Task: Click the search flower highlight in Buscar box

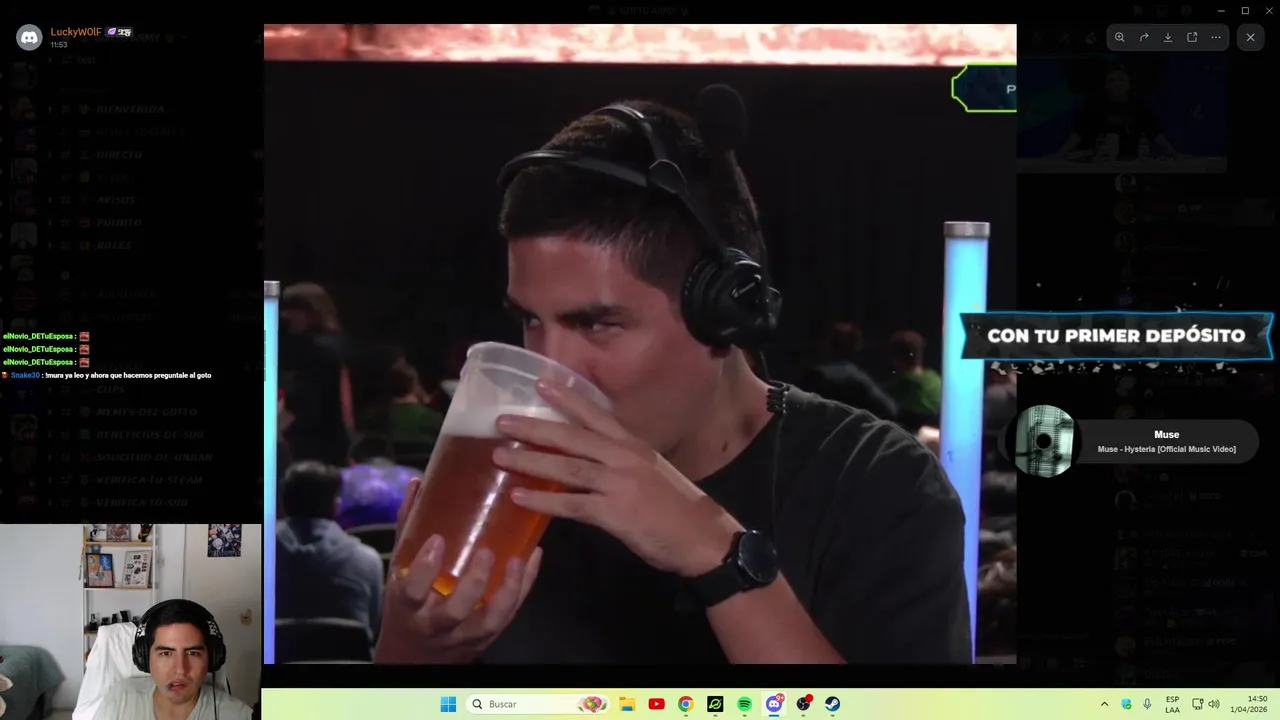Action: 592,704
